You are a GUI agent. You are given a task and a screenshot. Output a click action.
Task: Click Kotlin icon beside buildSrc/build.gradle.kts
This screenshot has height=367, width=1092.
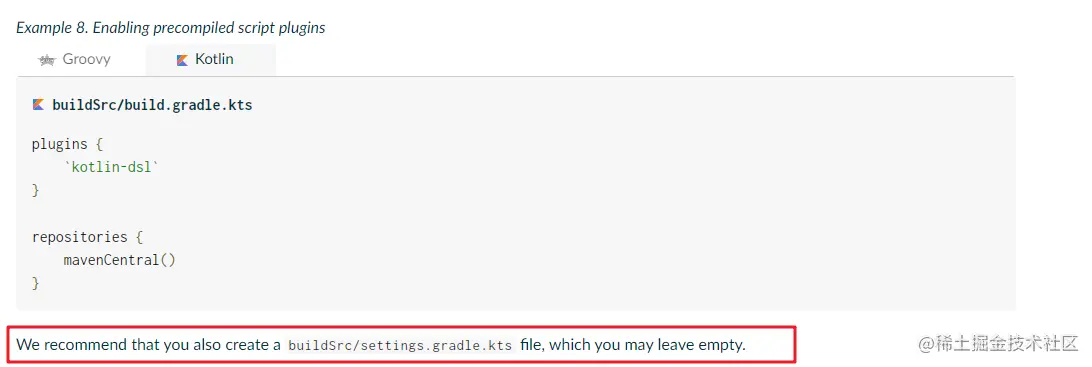pos(38,106)
